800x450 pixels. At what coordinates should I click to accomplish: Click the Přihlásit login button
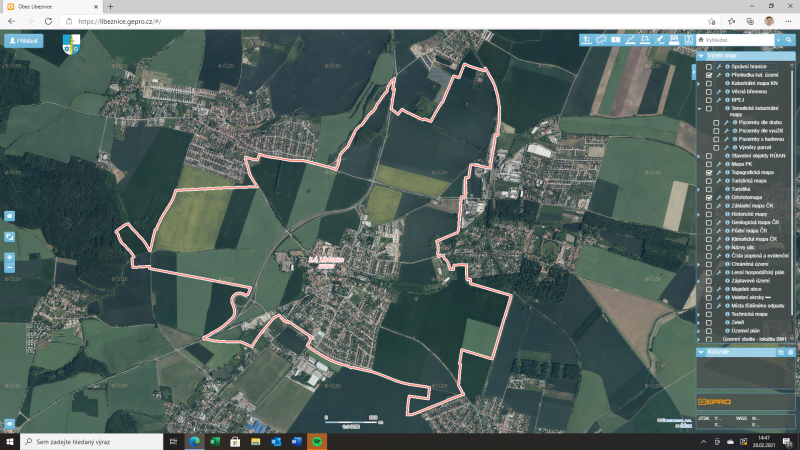23,41
